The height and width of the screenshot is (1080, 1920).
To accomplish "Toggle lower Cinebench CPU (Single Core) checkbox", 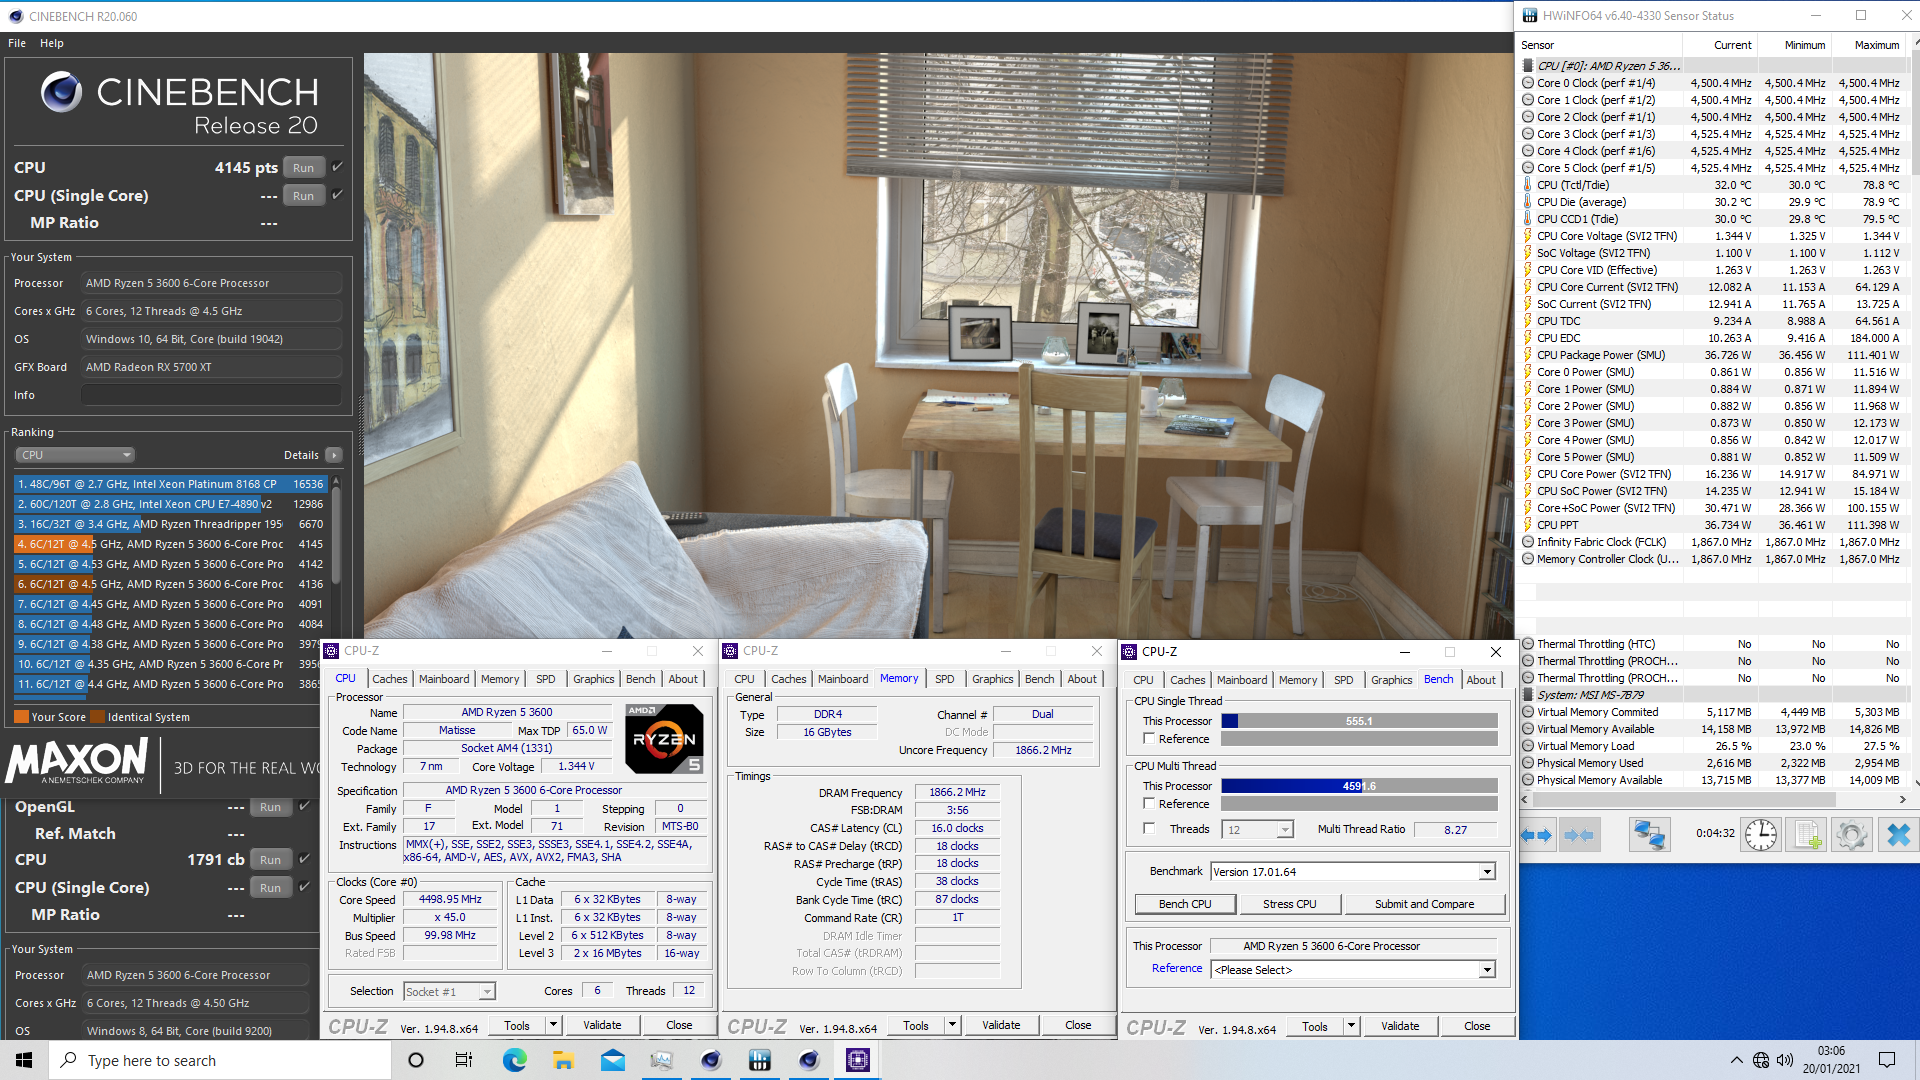I will (305, 887).
